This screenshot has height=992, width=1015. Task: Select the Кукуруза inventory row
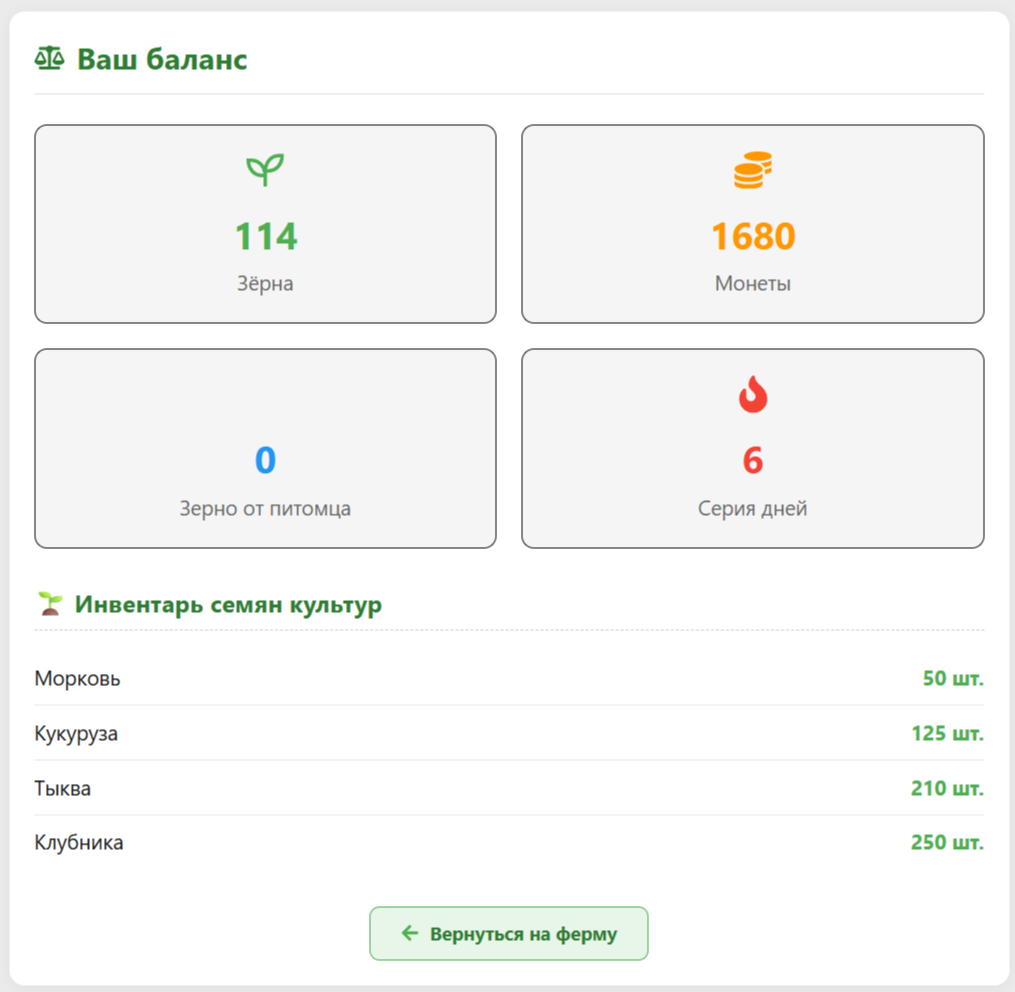(508, 733)
